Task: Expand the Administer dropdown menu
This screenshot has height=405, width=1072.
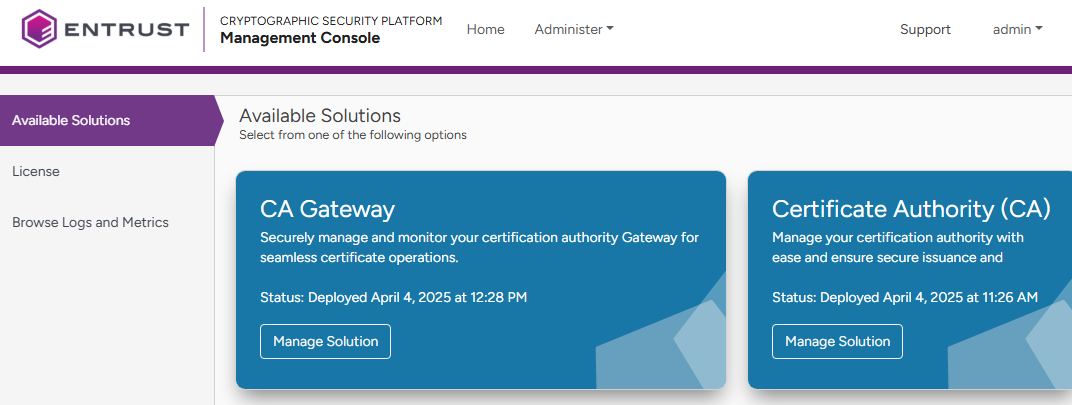Action: 574,29
